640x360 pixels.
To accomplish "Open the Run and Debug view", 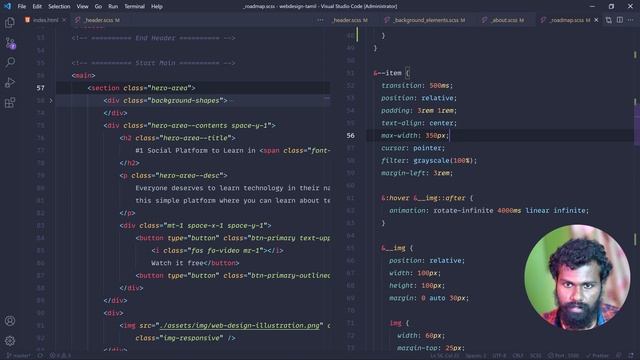I will 10,82.
